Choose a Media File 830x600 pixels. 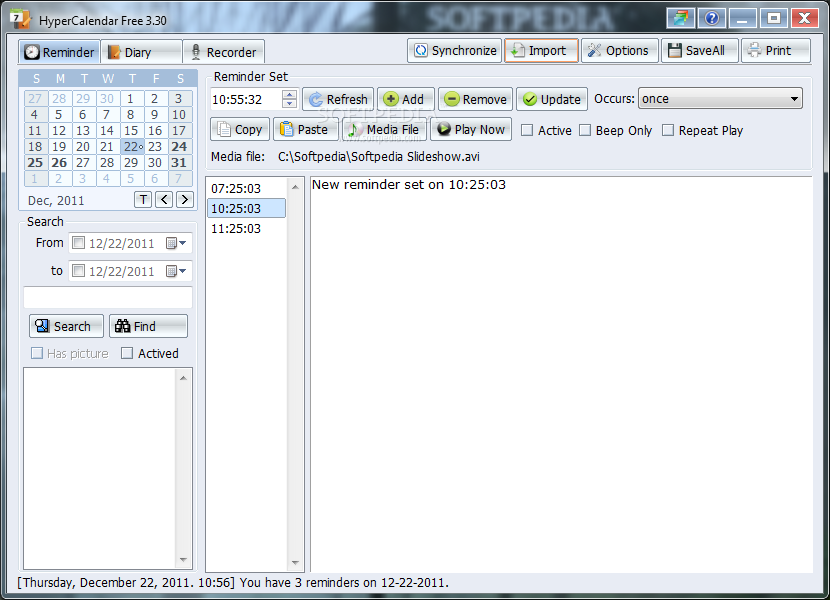(x=384, y=129)
